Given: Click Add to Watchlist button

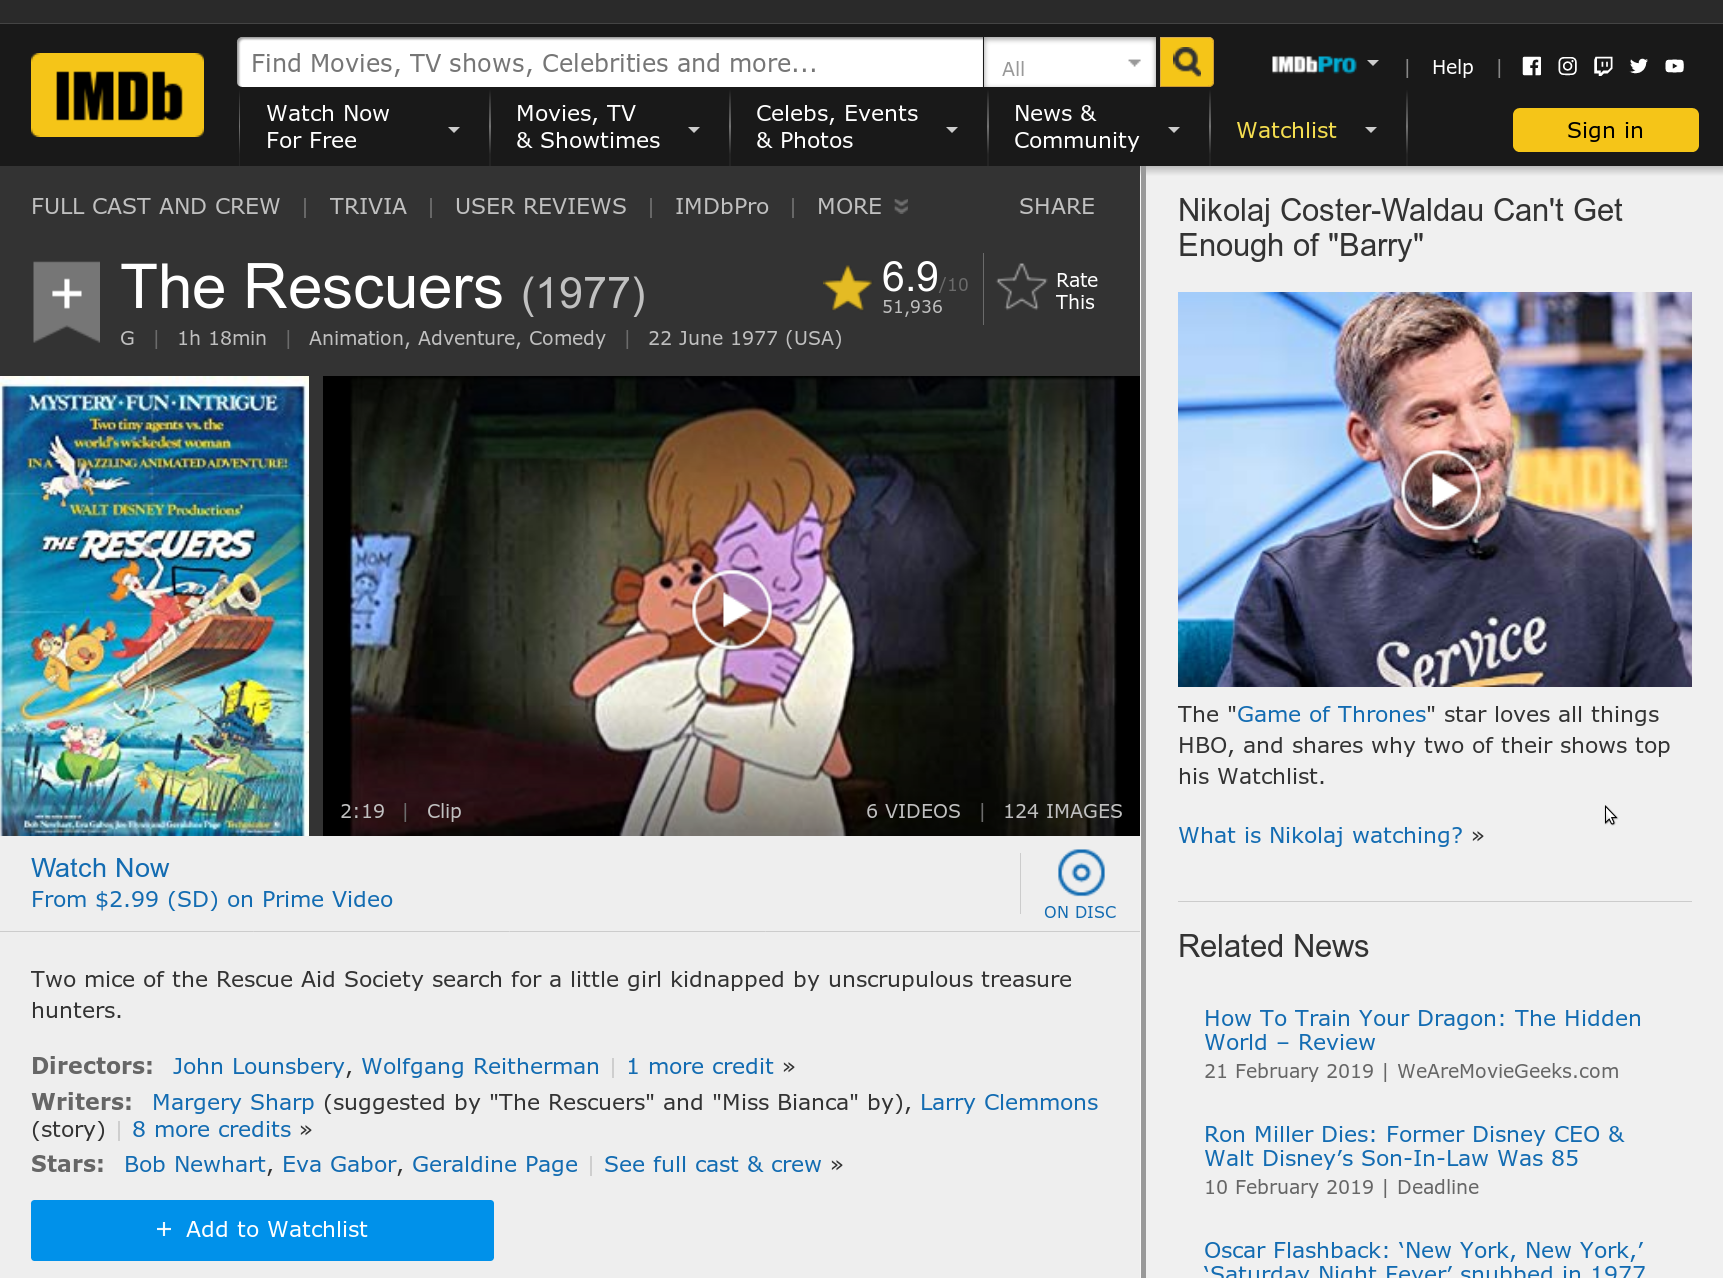Looking at the screenshot, I should tap(262, 1230).
